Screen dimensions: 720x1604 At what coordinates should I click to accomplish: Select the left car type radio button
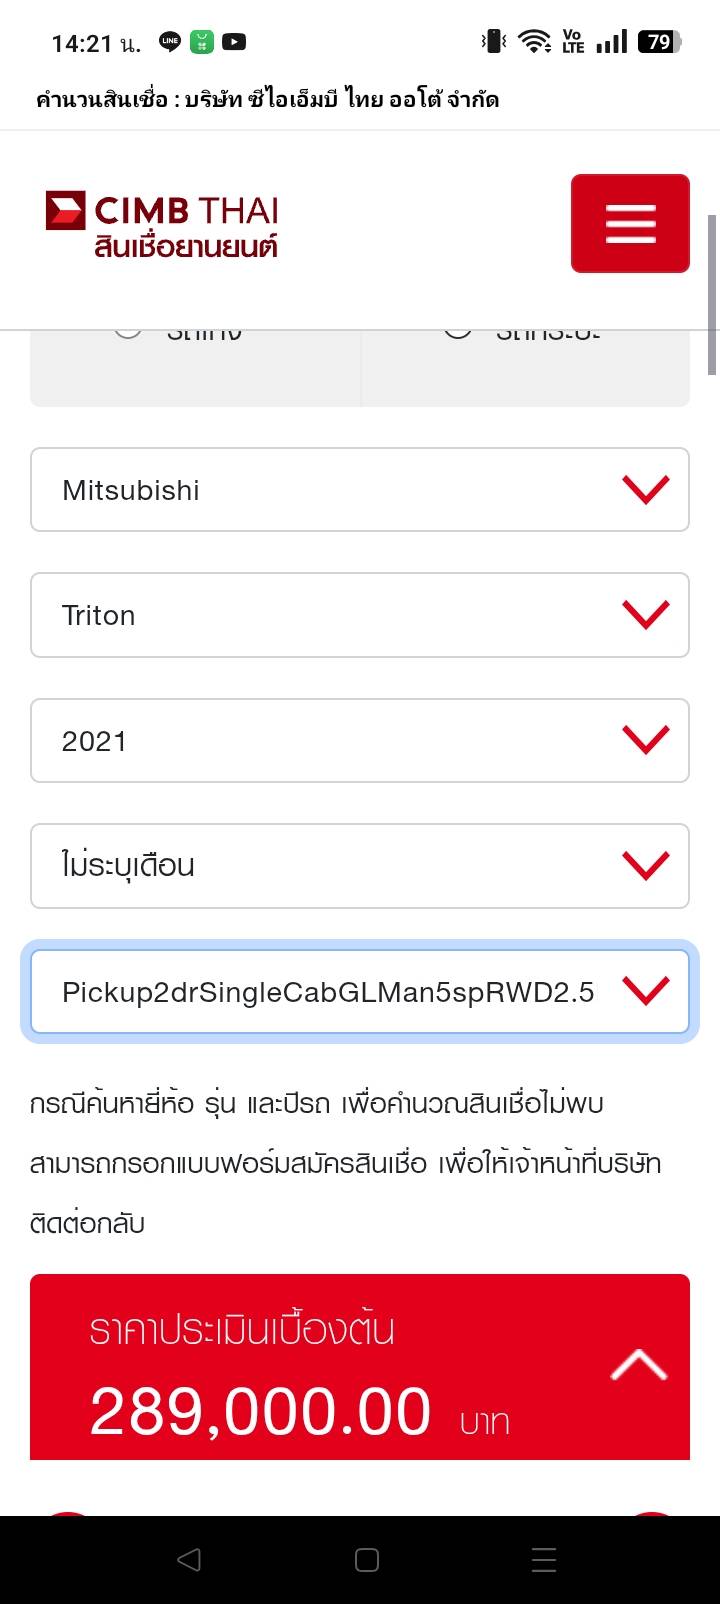tap(128, 332)
